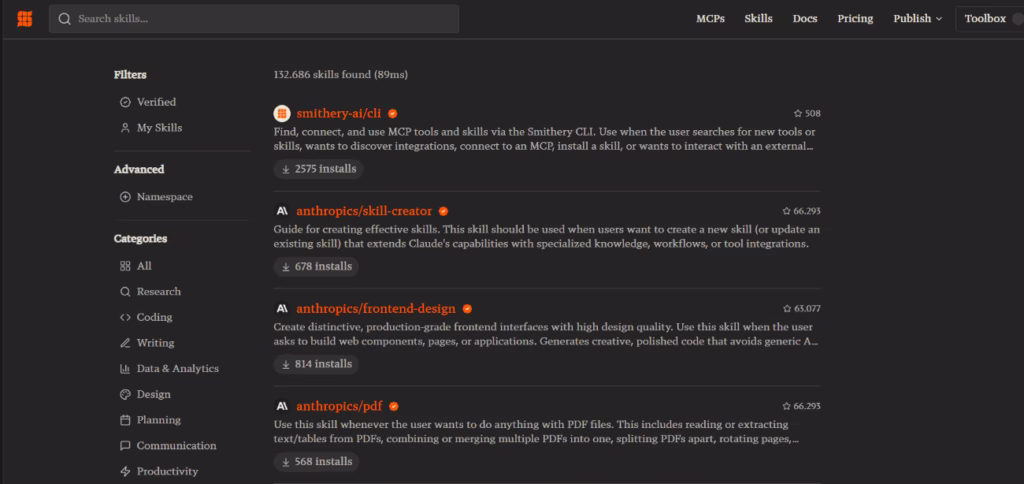Screen dimensions: 1024x484
Task: Click the verified badge next to skill-creator
Action: 443,211
